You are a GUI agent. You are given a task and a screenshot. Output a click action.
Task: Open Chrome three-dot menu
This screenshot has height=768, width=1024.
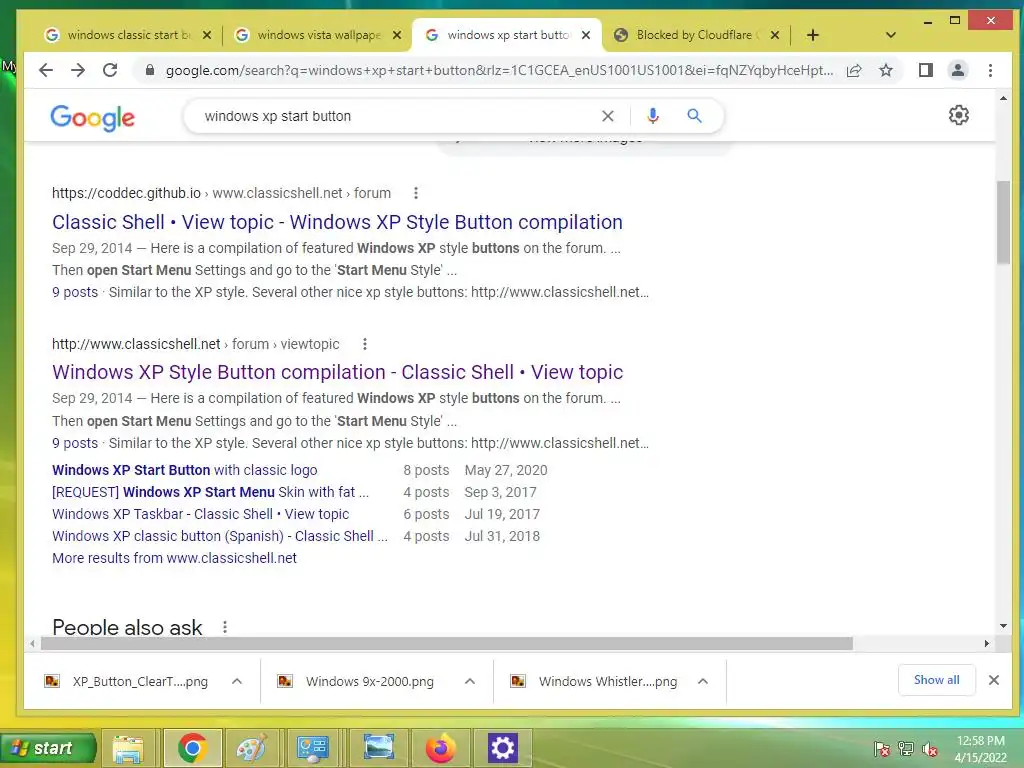tap(990, 70)
